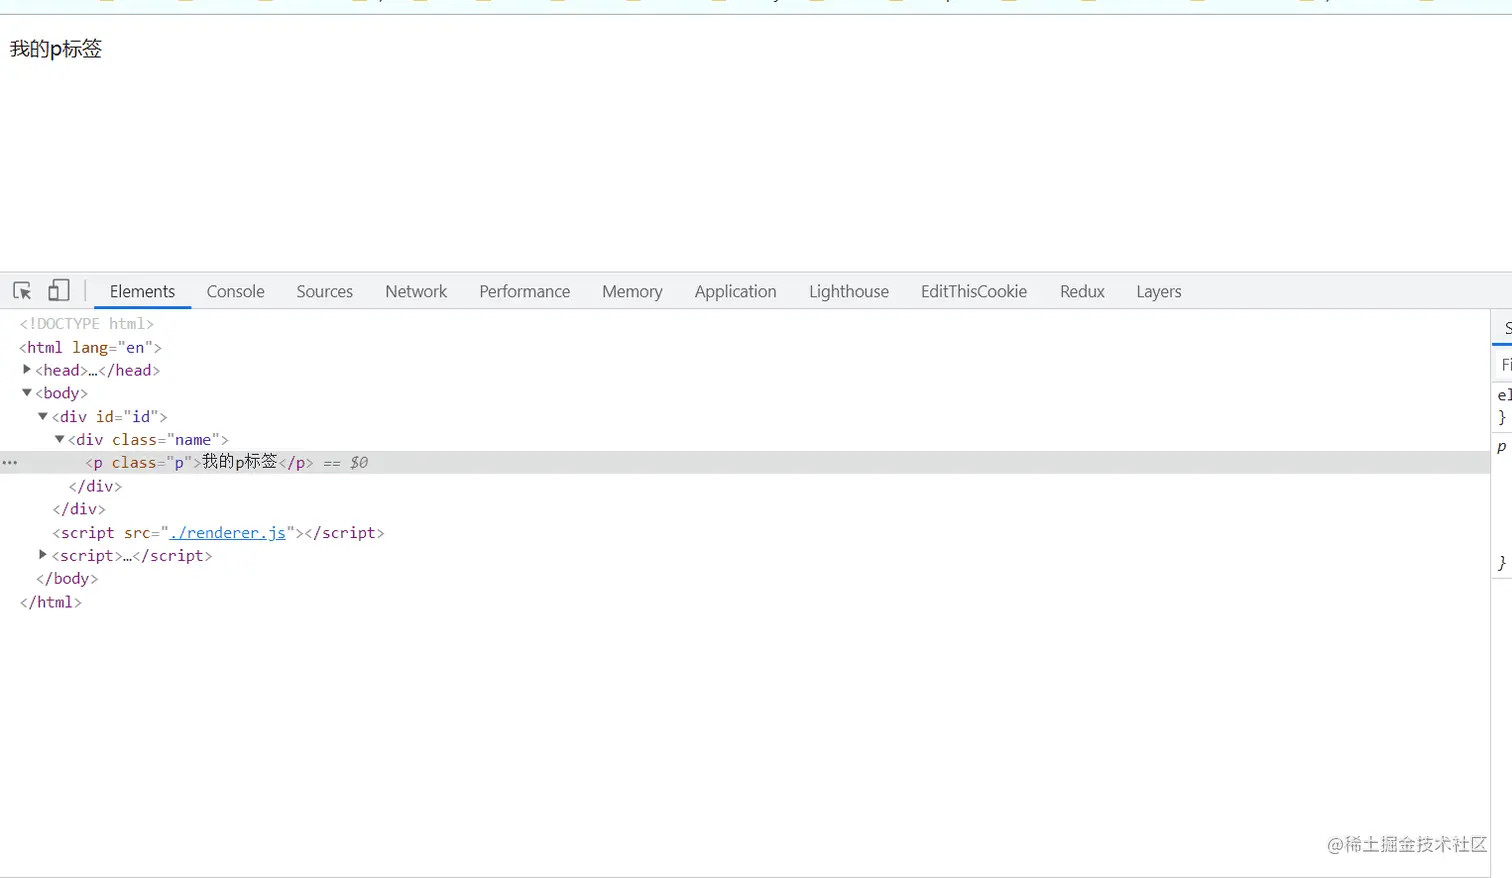Viewport: 1512px width, 878px height.
Task: Select the EditThisCookie tab
Action: [x=973, y=291]
